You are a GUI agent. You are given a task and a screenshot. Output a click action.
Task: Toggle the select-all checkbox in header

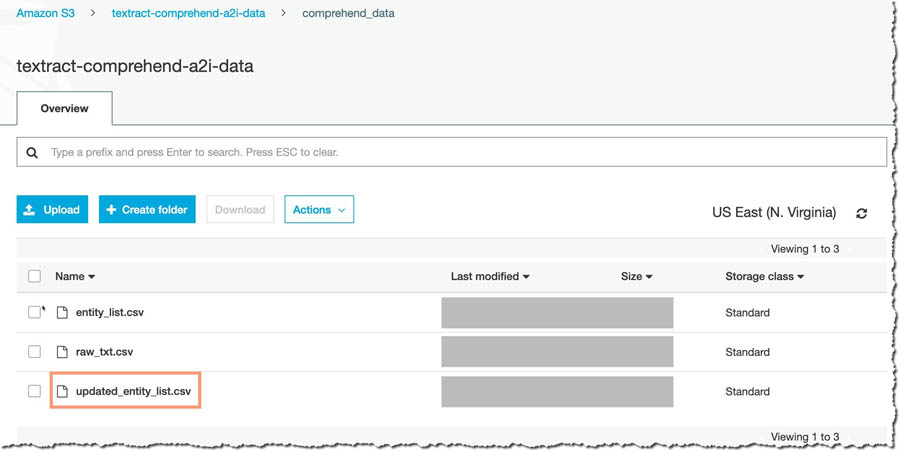click(34, 277)
